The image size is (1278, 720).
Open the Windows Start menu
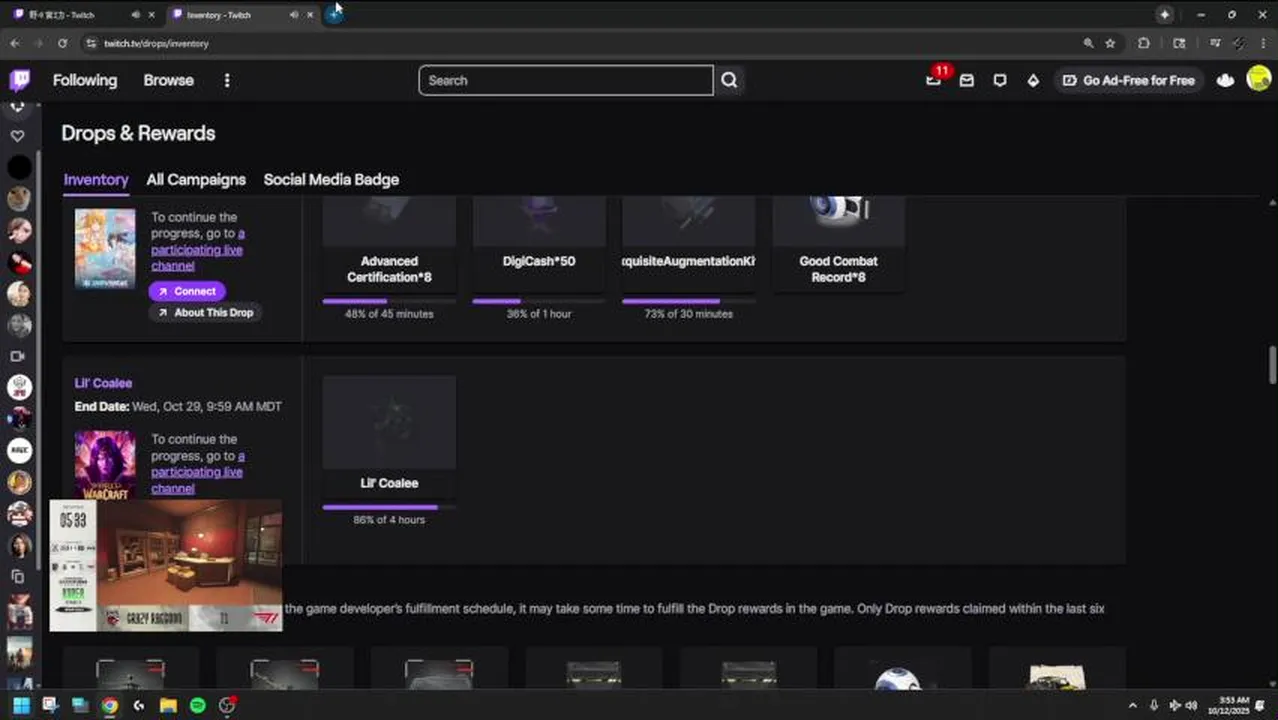coord(21,705)
